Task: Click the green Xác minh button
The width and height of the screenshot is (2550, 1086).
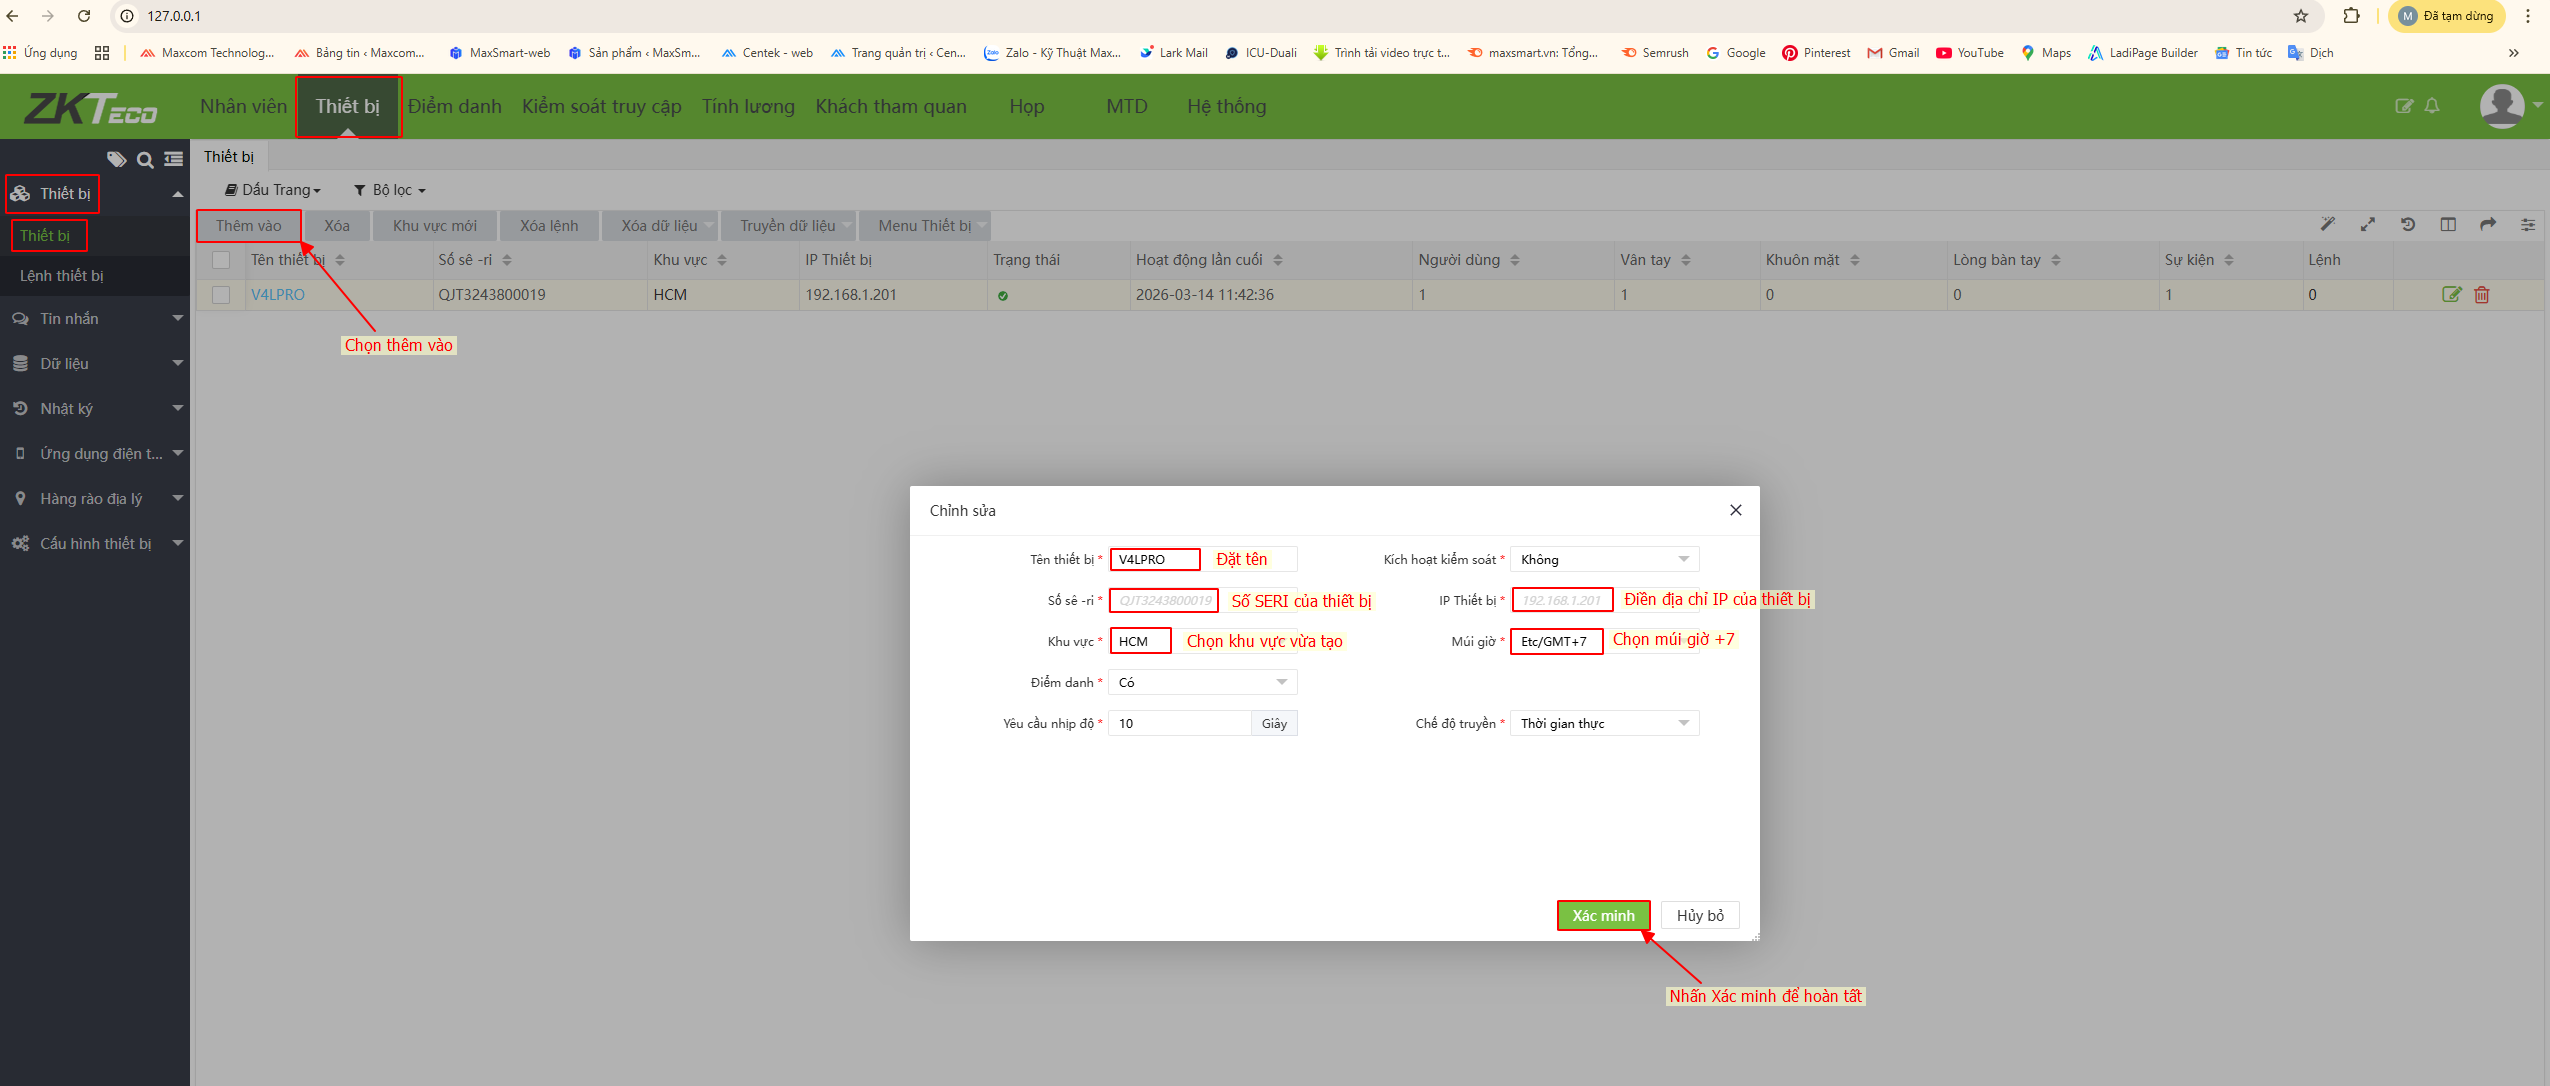Action: click(x=1603, y=916)
